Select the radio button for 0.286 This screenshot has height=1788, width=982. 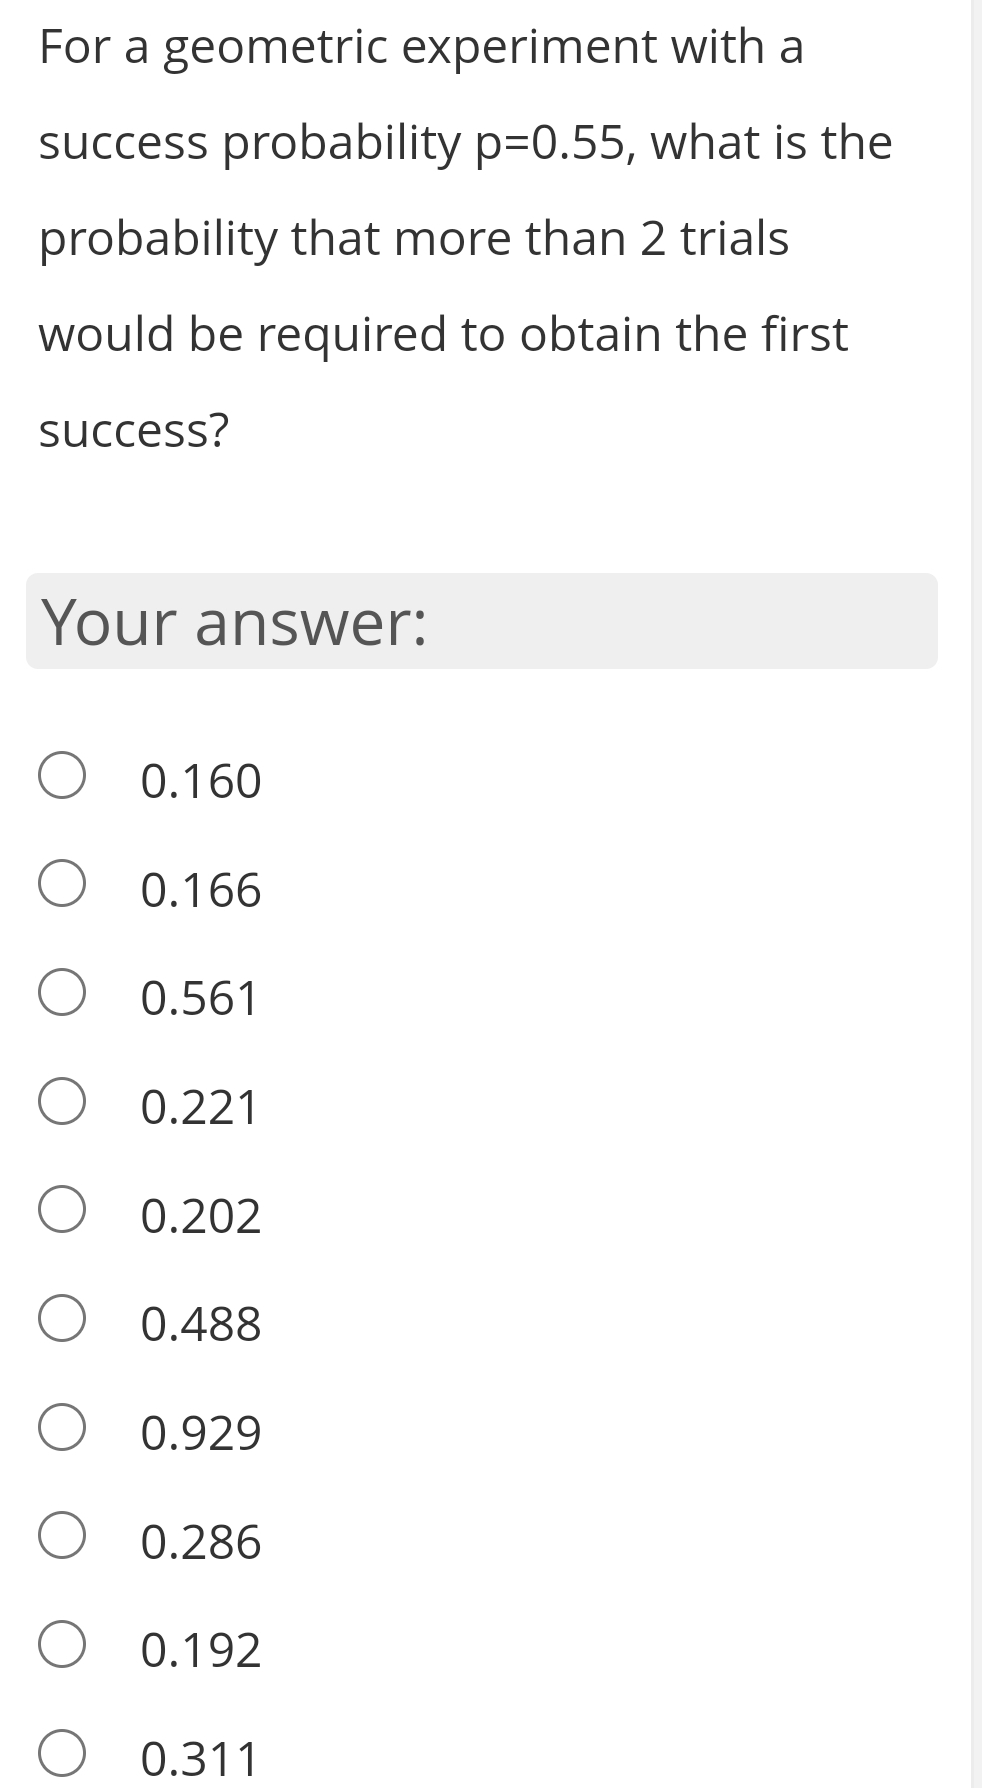click(x=62, y=1539)
